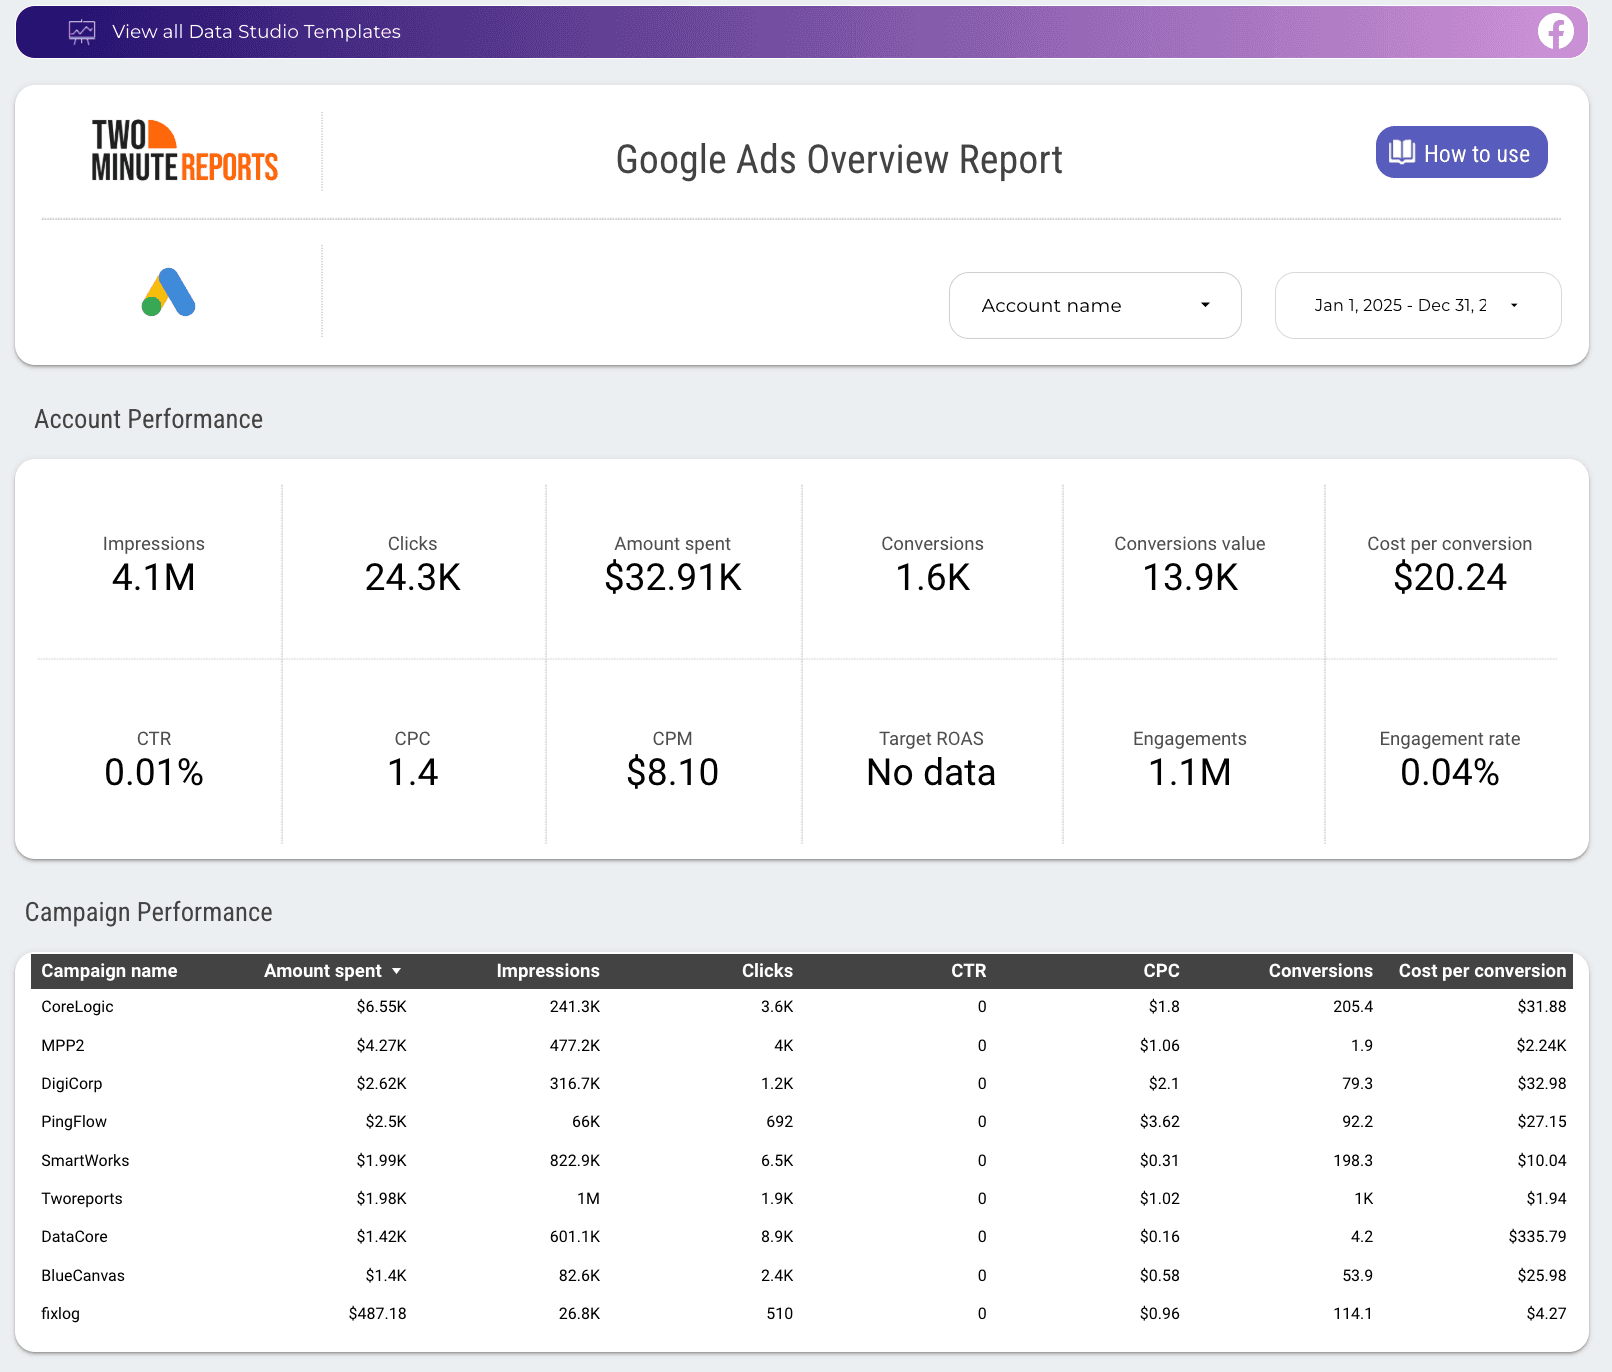
Task: Click the book icon on How to use button
Action: pos(1400,152)
